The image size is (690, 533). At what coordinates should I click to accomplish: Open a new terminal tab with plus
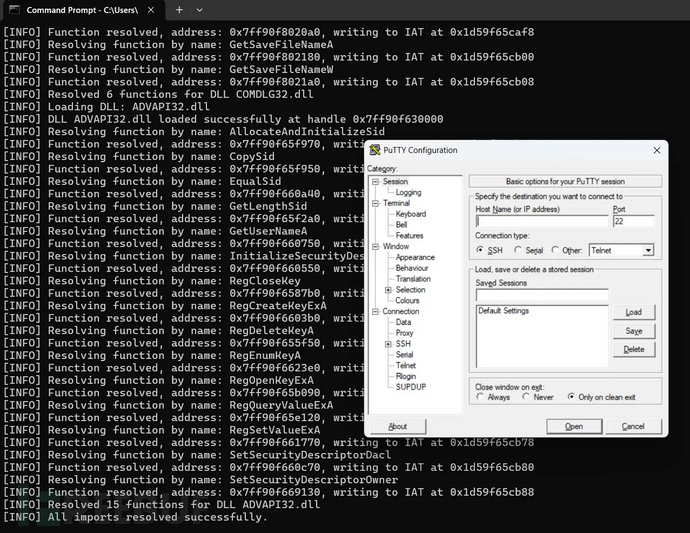[179, 10]
